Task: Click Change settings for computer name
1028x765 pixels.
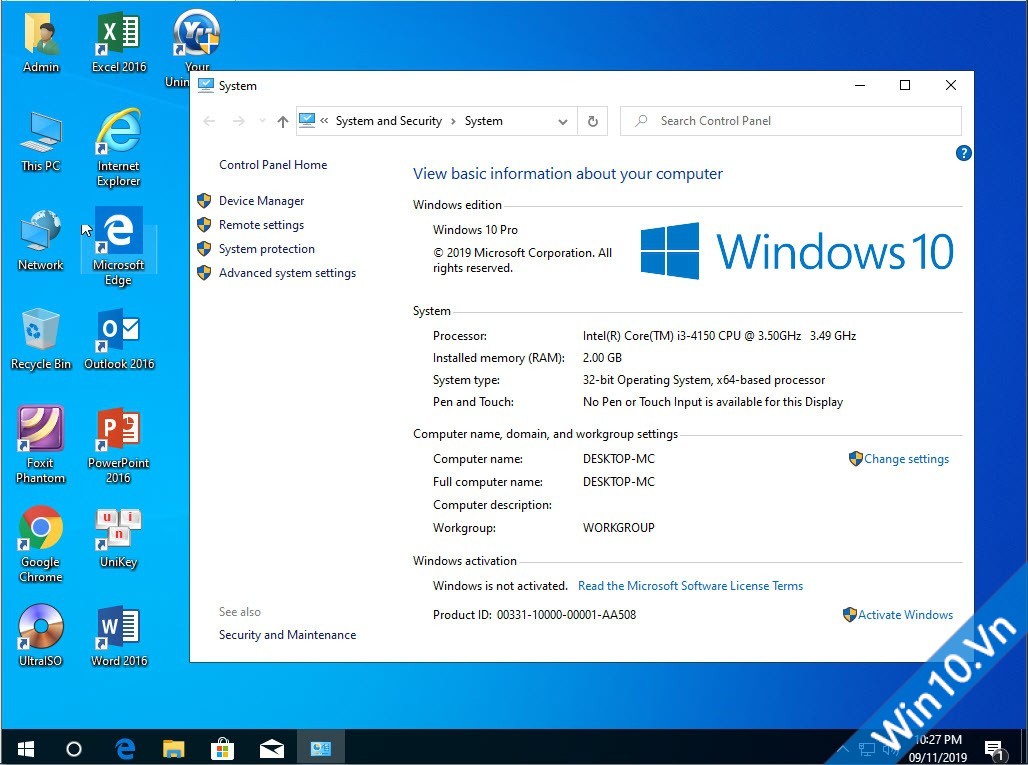Action: tap(906, 459)
